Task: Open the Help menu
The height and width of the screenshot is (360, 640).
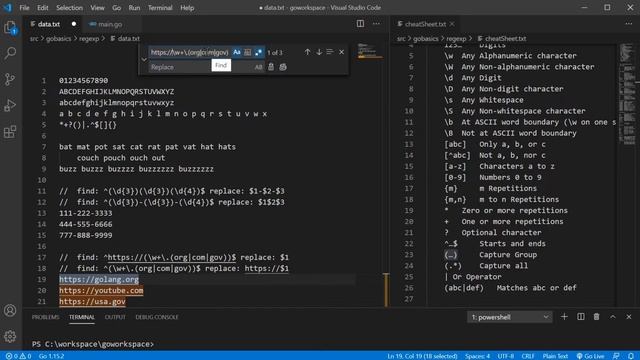Action: [187, 8]
